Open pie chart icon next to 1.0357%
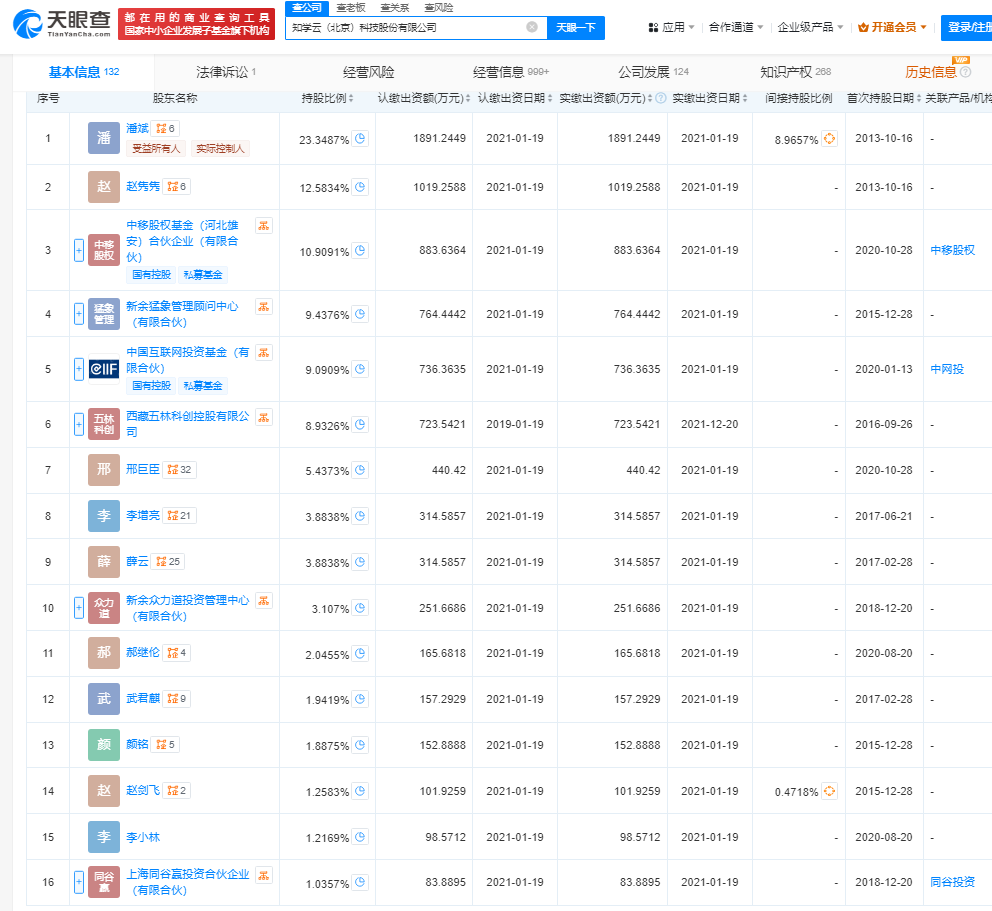The width and height of the screenshot is (992, 911). [x=360, y=882]
